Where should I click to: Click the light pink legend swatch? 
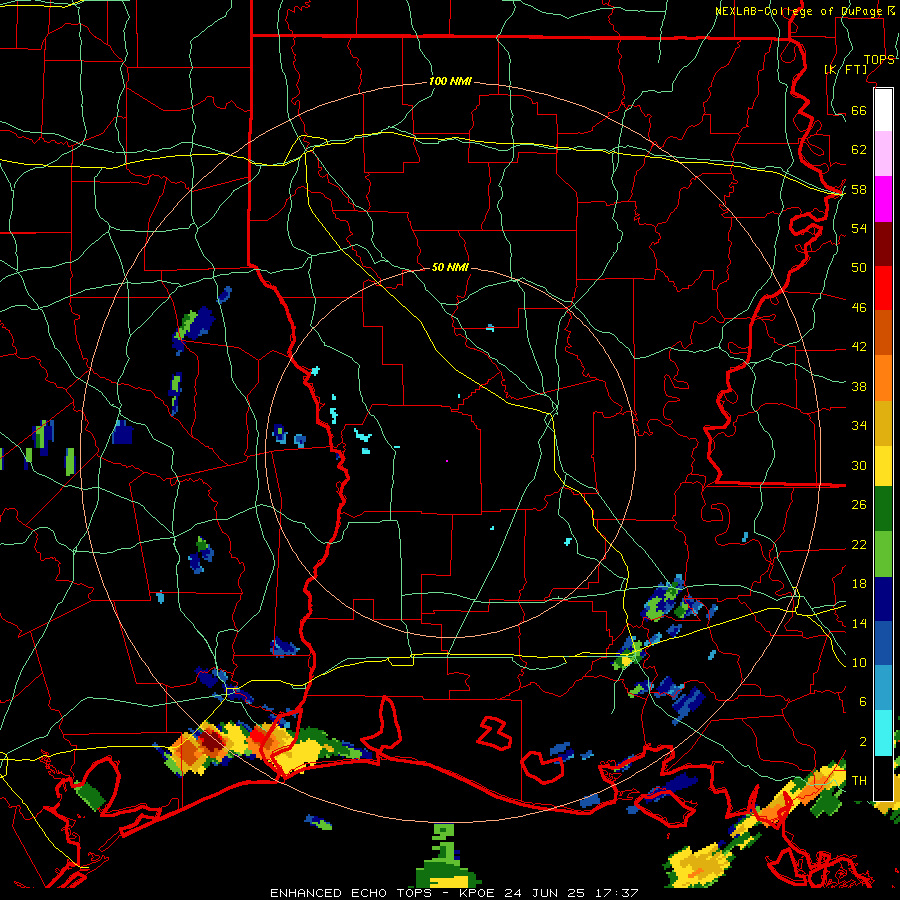click(x=883, y=154)
